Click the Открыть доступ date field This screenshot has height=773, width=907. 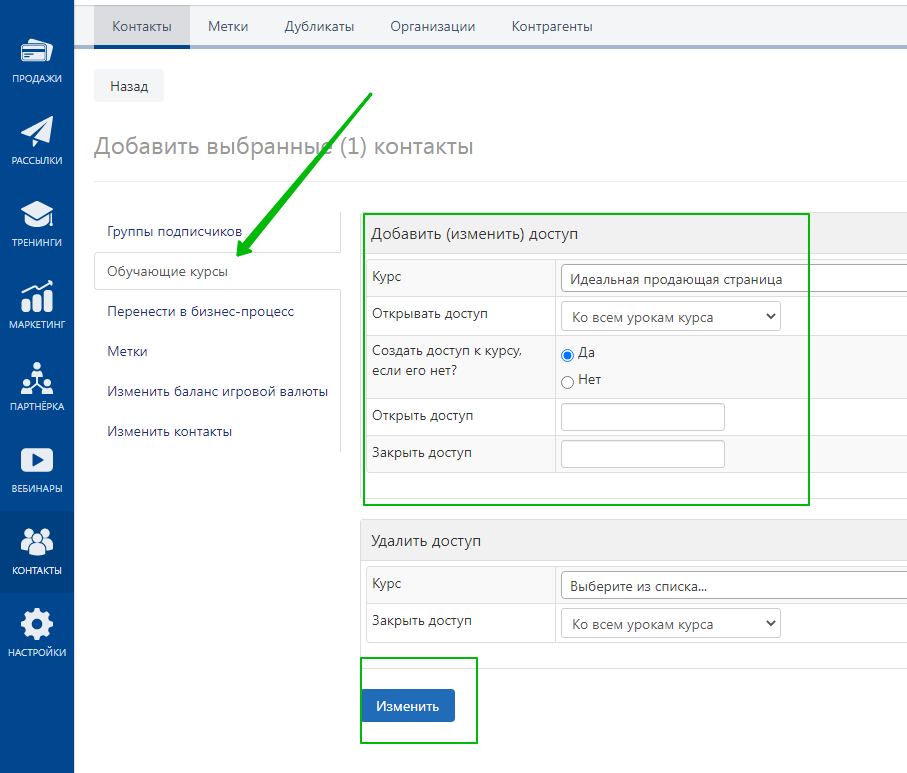(x=643, y=417)
